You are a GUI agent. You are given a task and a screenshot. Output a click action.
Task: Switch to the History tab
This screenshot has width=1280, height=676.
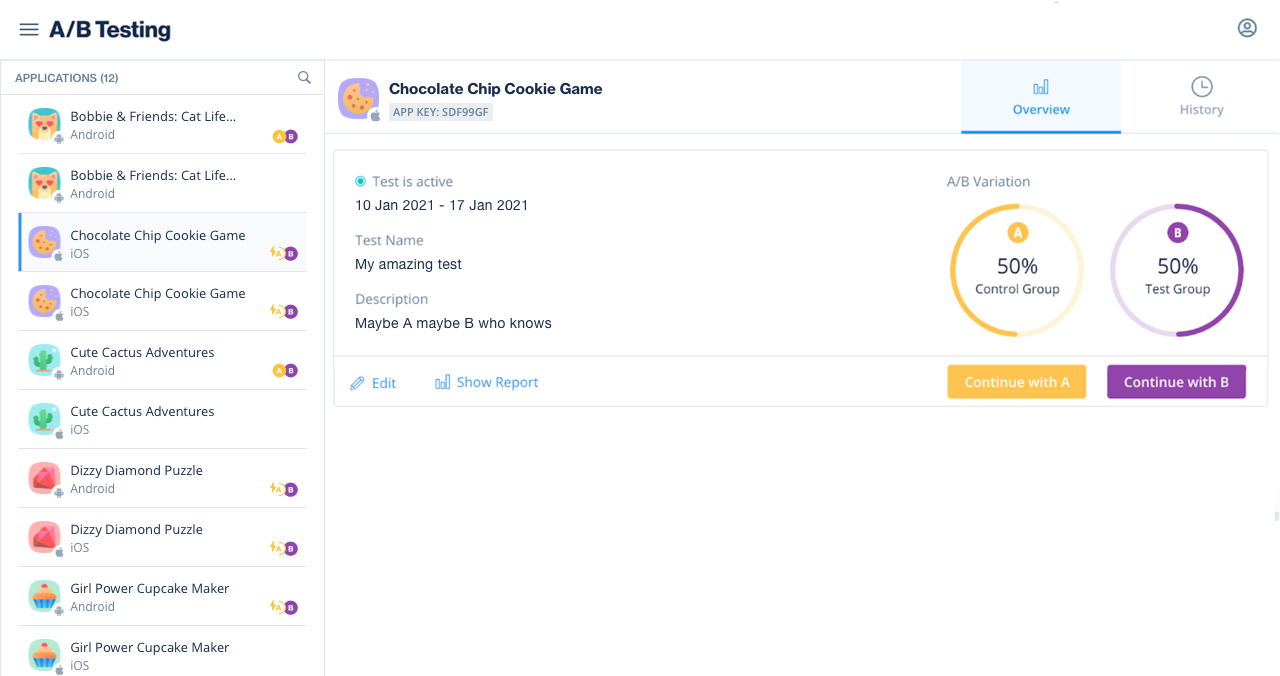tap(1201, 97)
